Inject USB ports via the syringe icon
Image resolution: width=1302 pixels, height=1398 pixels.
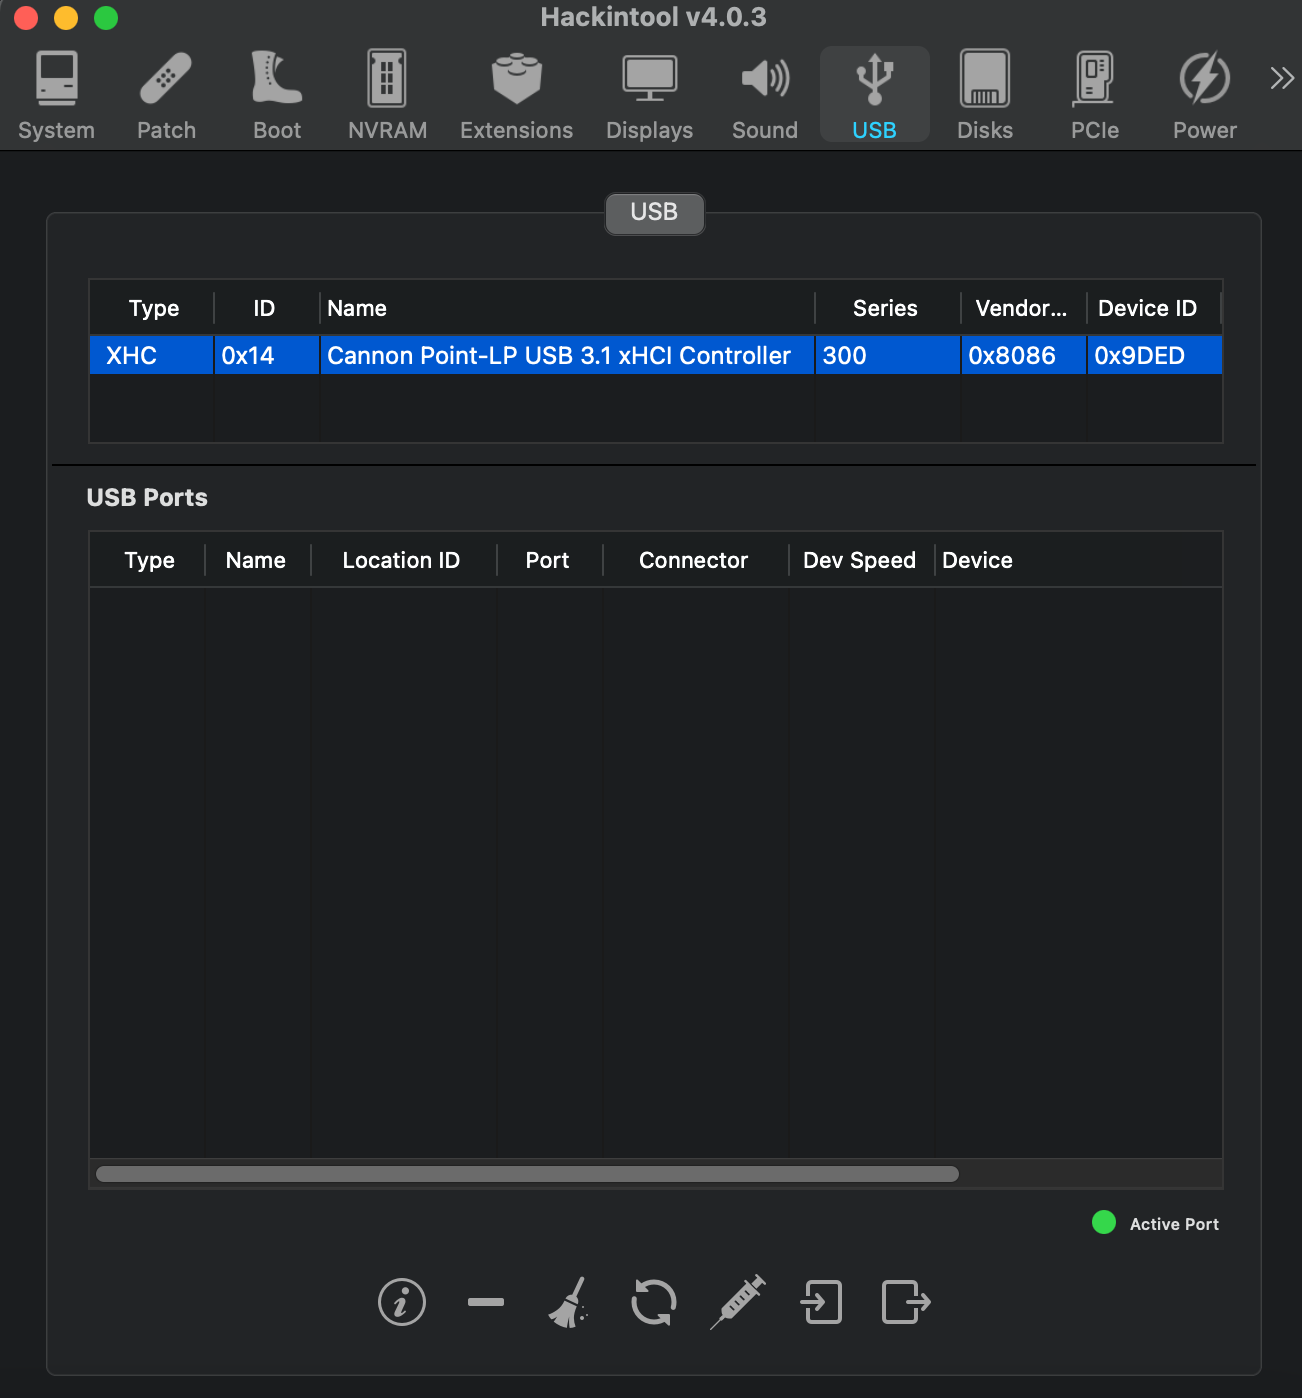tap(737, 1302)
